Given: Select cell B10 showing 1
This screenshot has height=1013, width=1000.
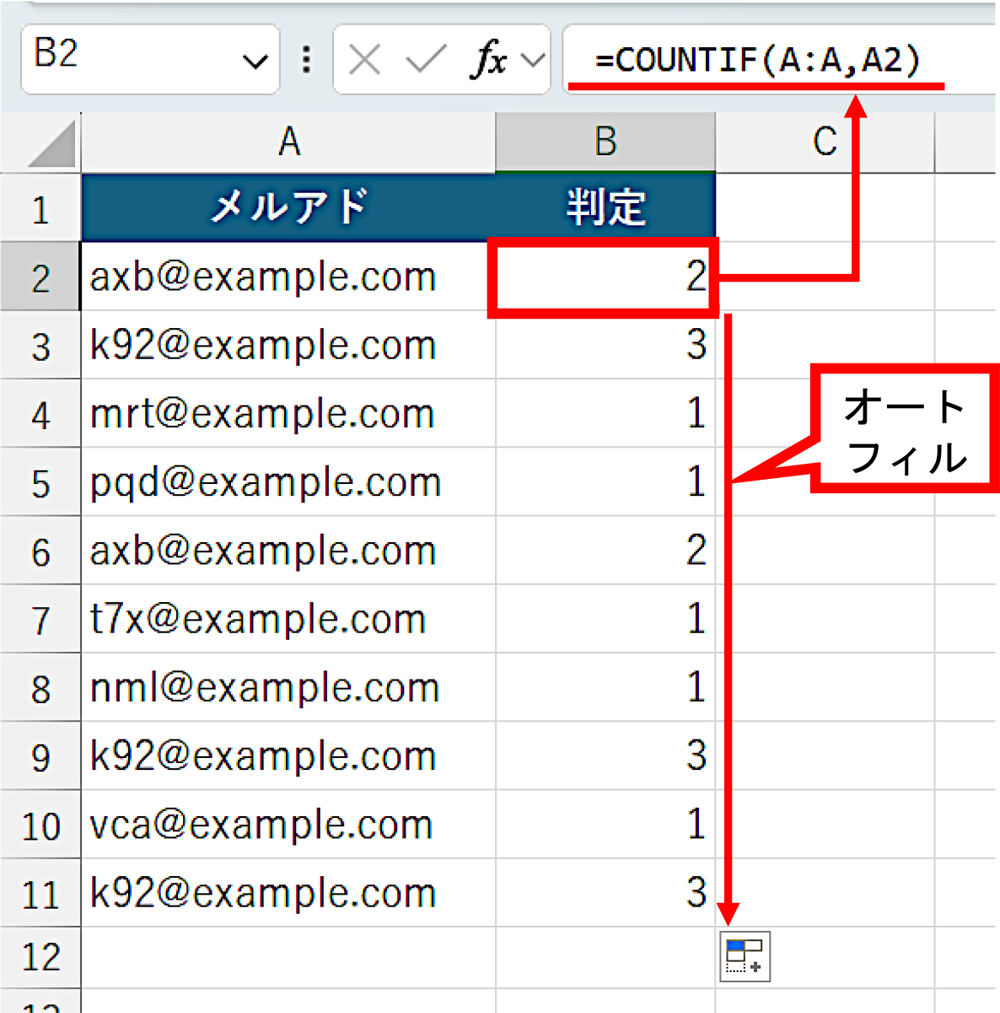Looking at the screenshot, I should pos(605,824).
